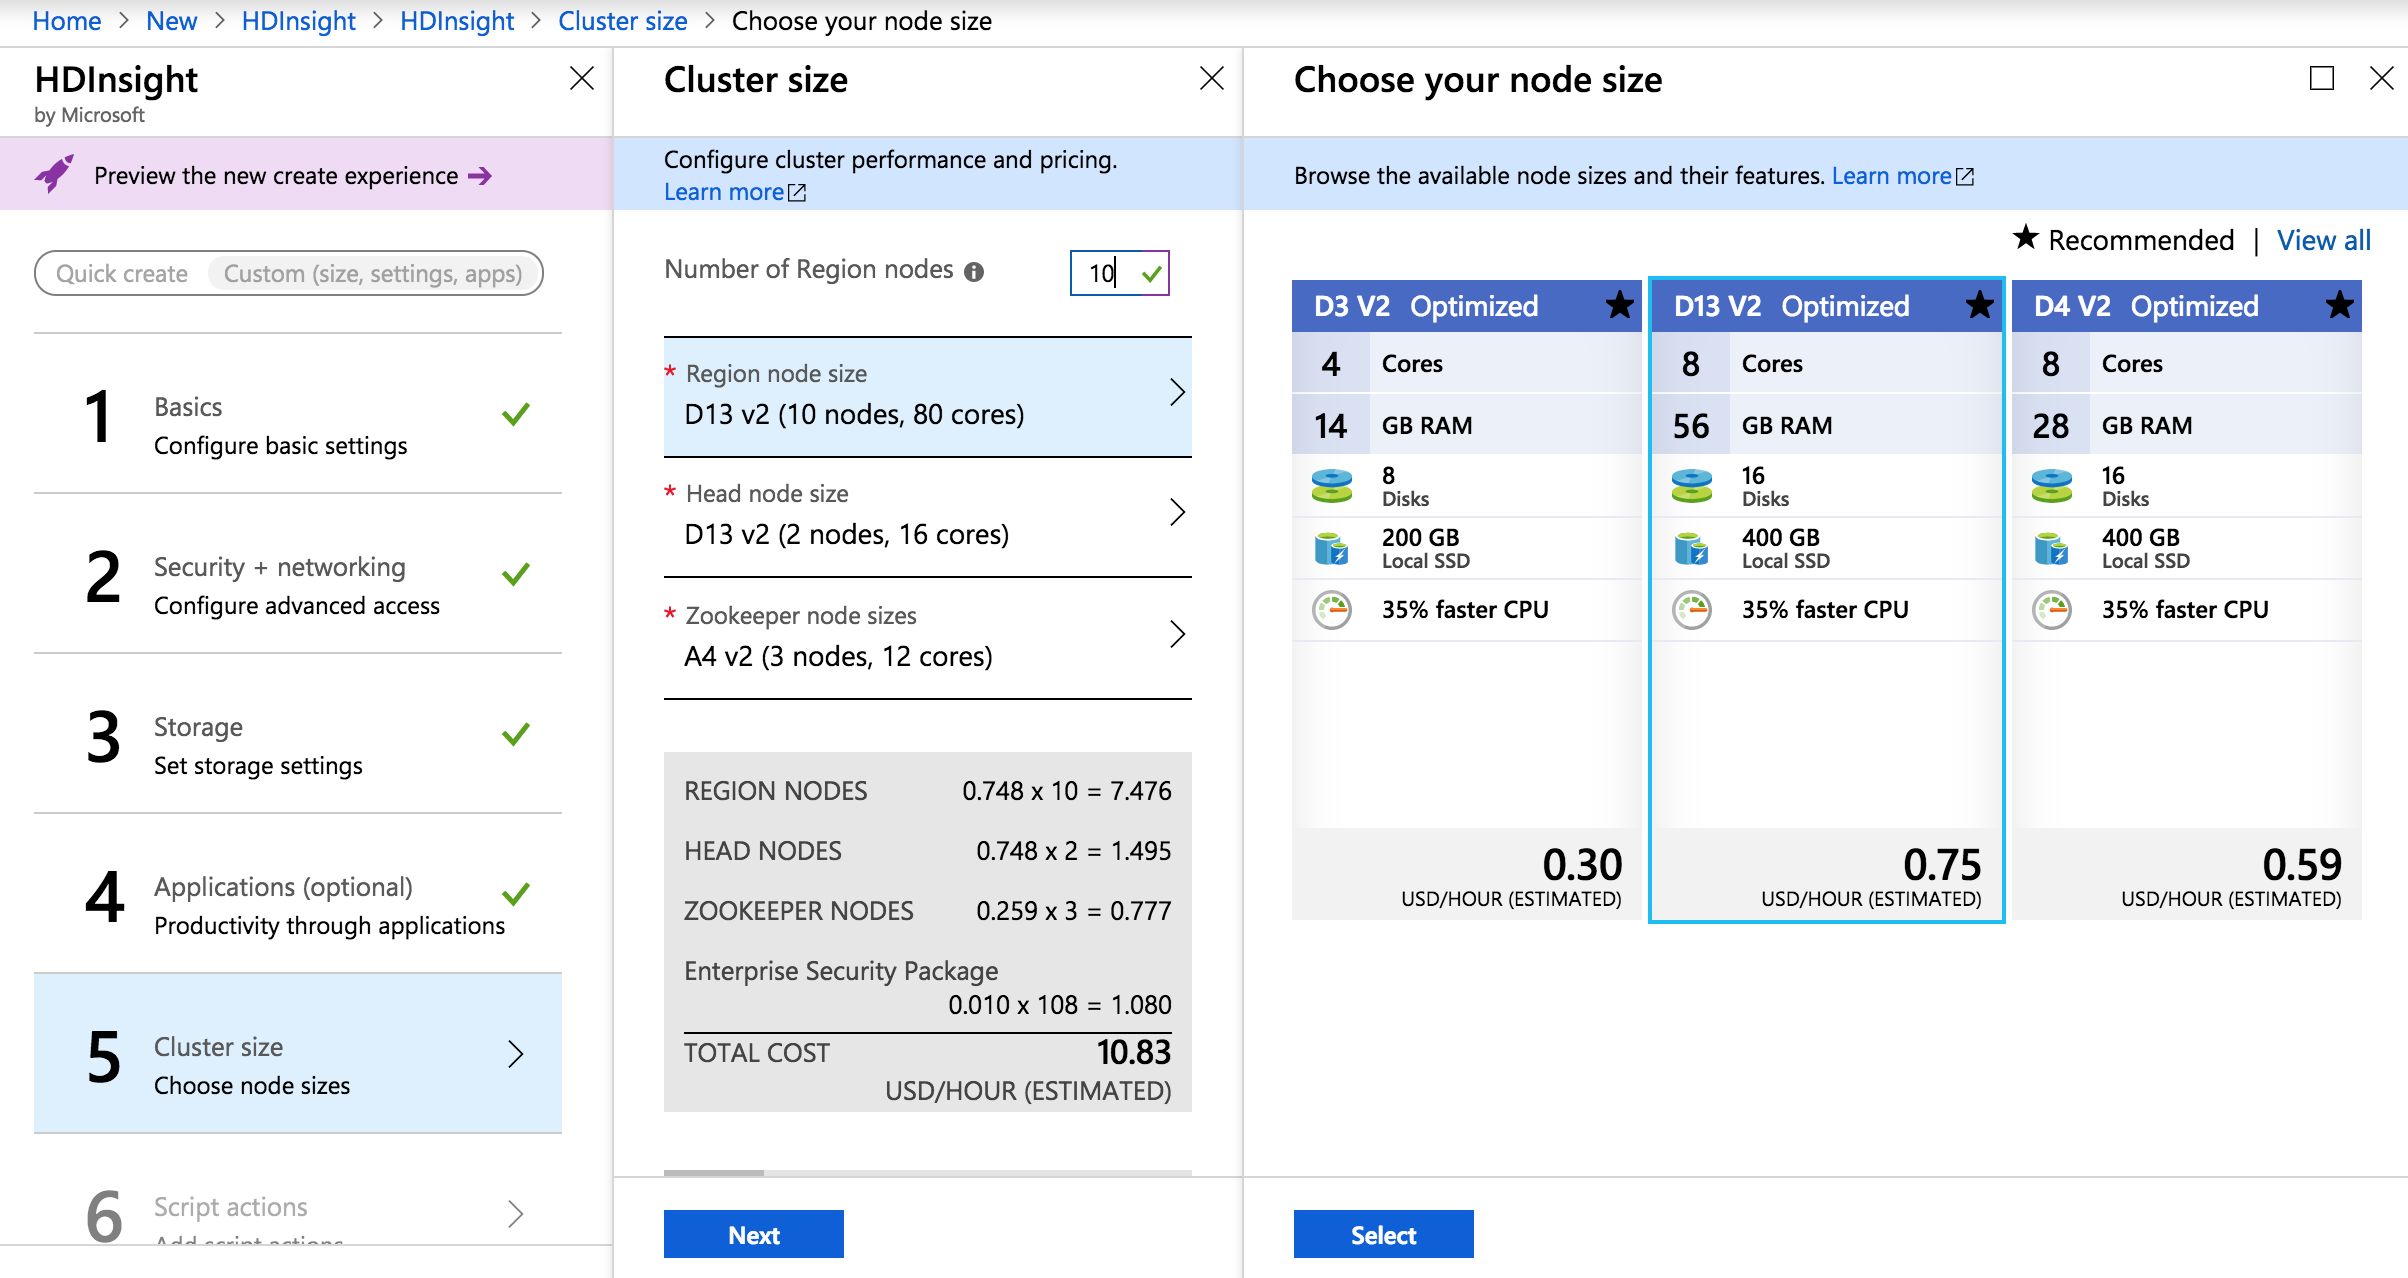Click the 0.59 USD/HOUR price
Viewport: 2408px width, 1278px height.
pos(2302,864)
